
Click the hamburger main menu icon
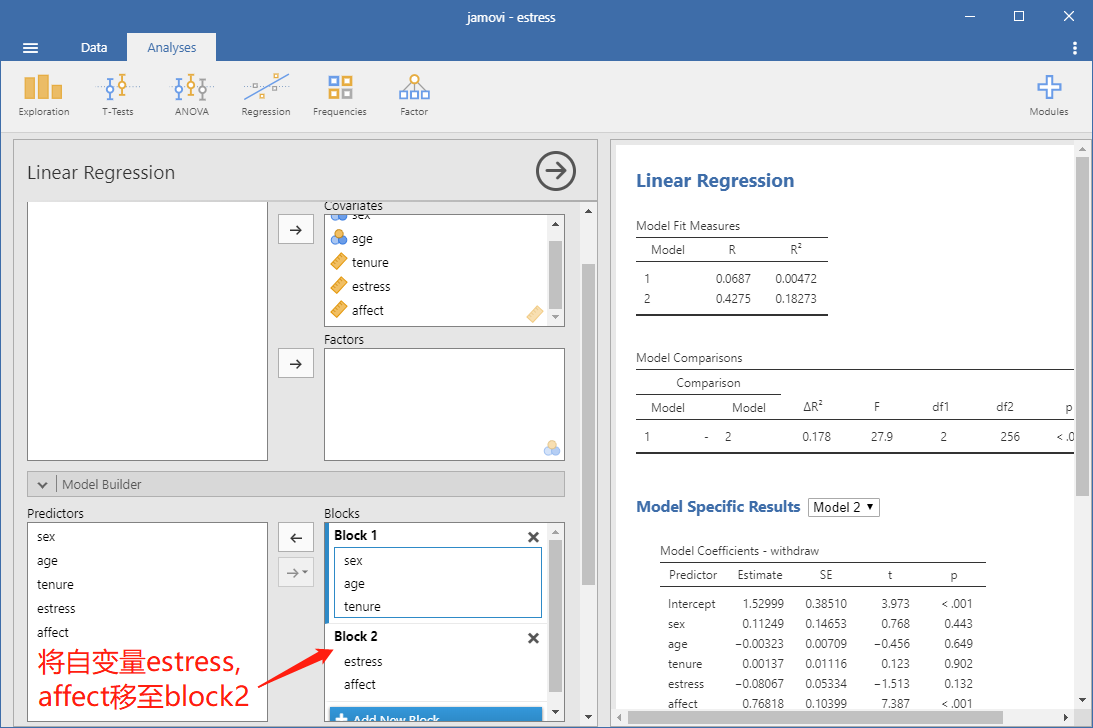[x=30, y=48]
